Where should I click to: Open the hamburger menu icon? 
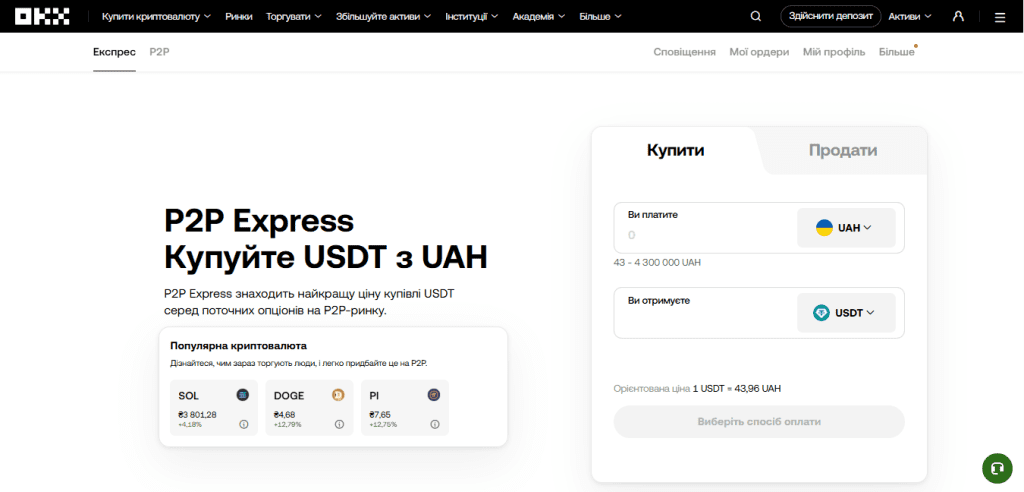(1000, 17)
